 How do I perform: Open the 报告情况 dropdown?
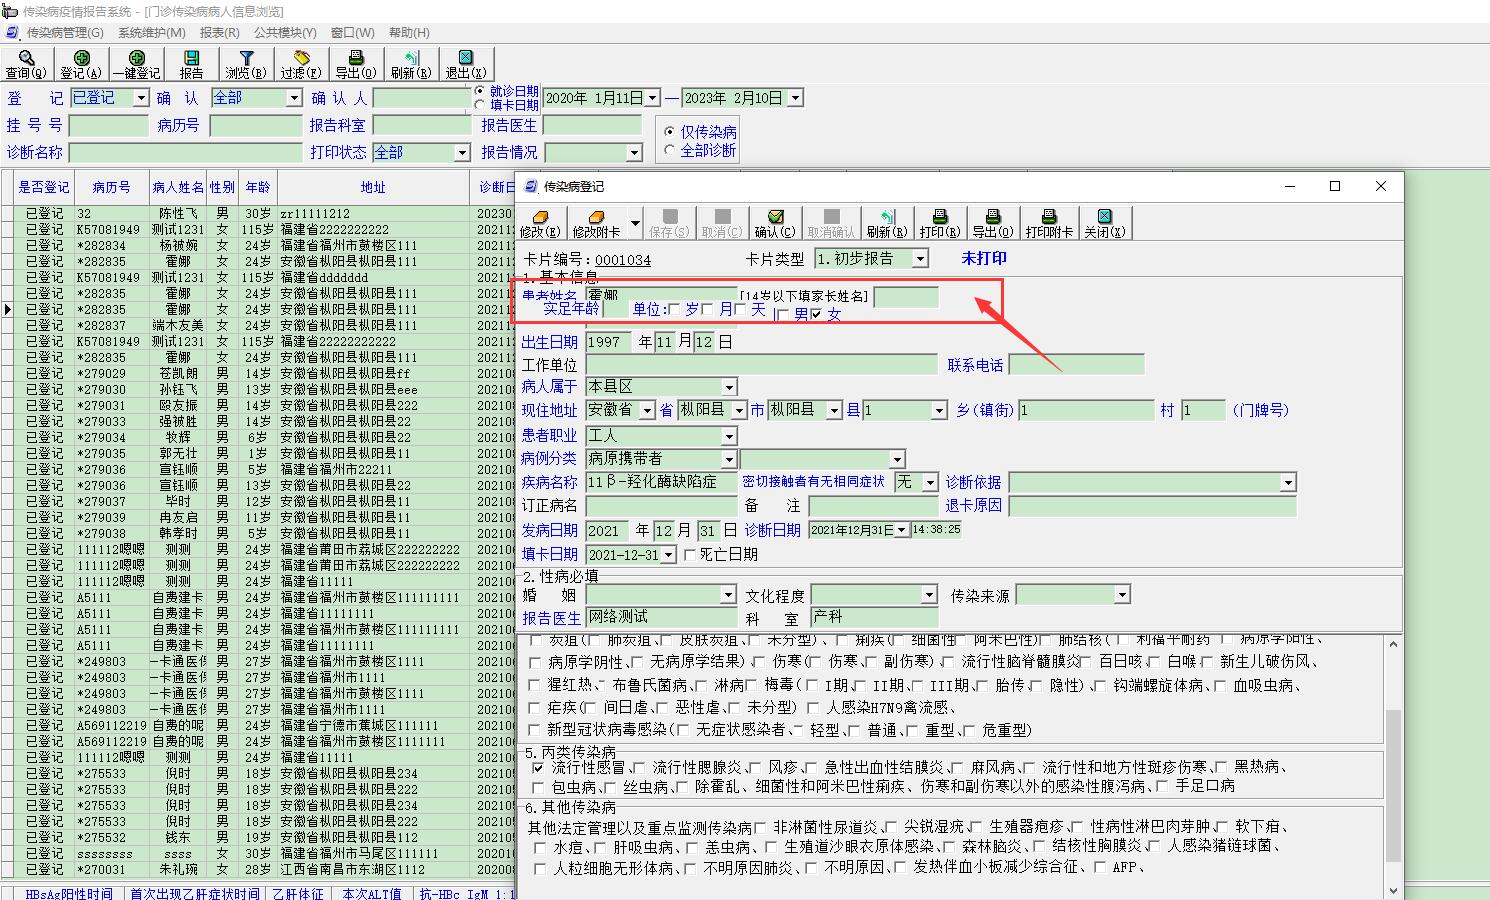pos(634,153)
